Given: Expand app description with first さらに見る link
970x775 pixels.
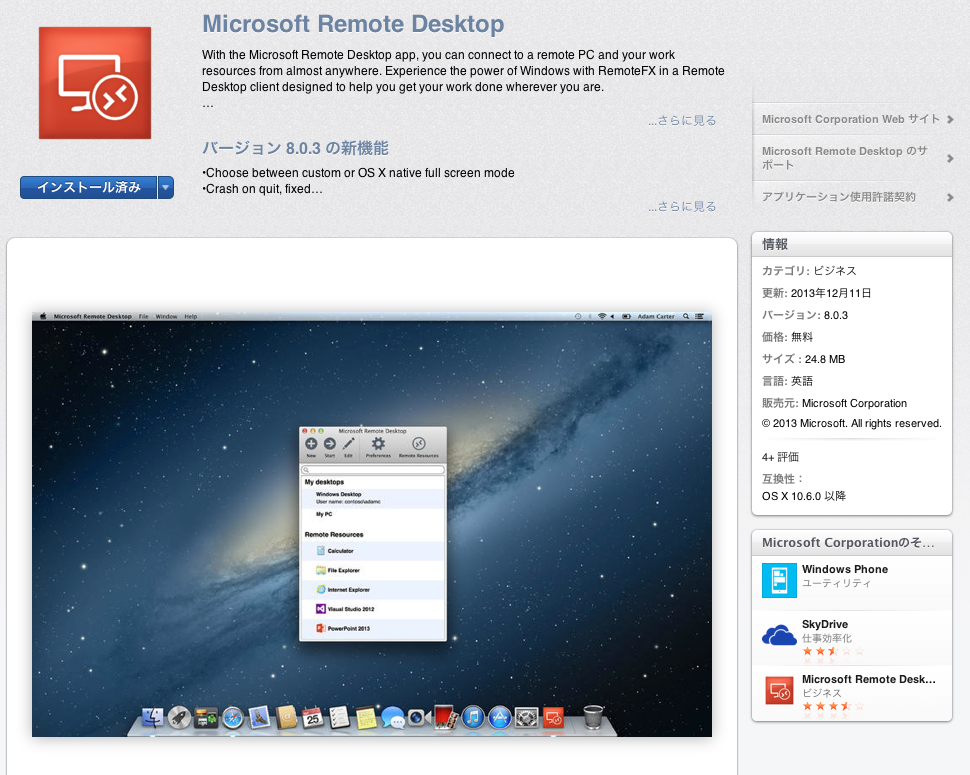Looking at the screenshot, I should (682, 120).
